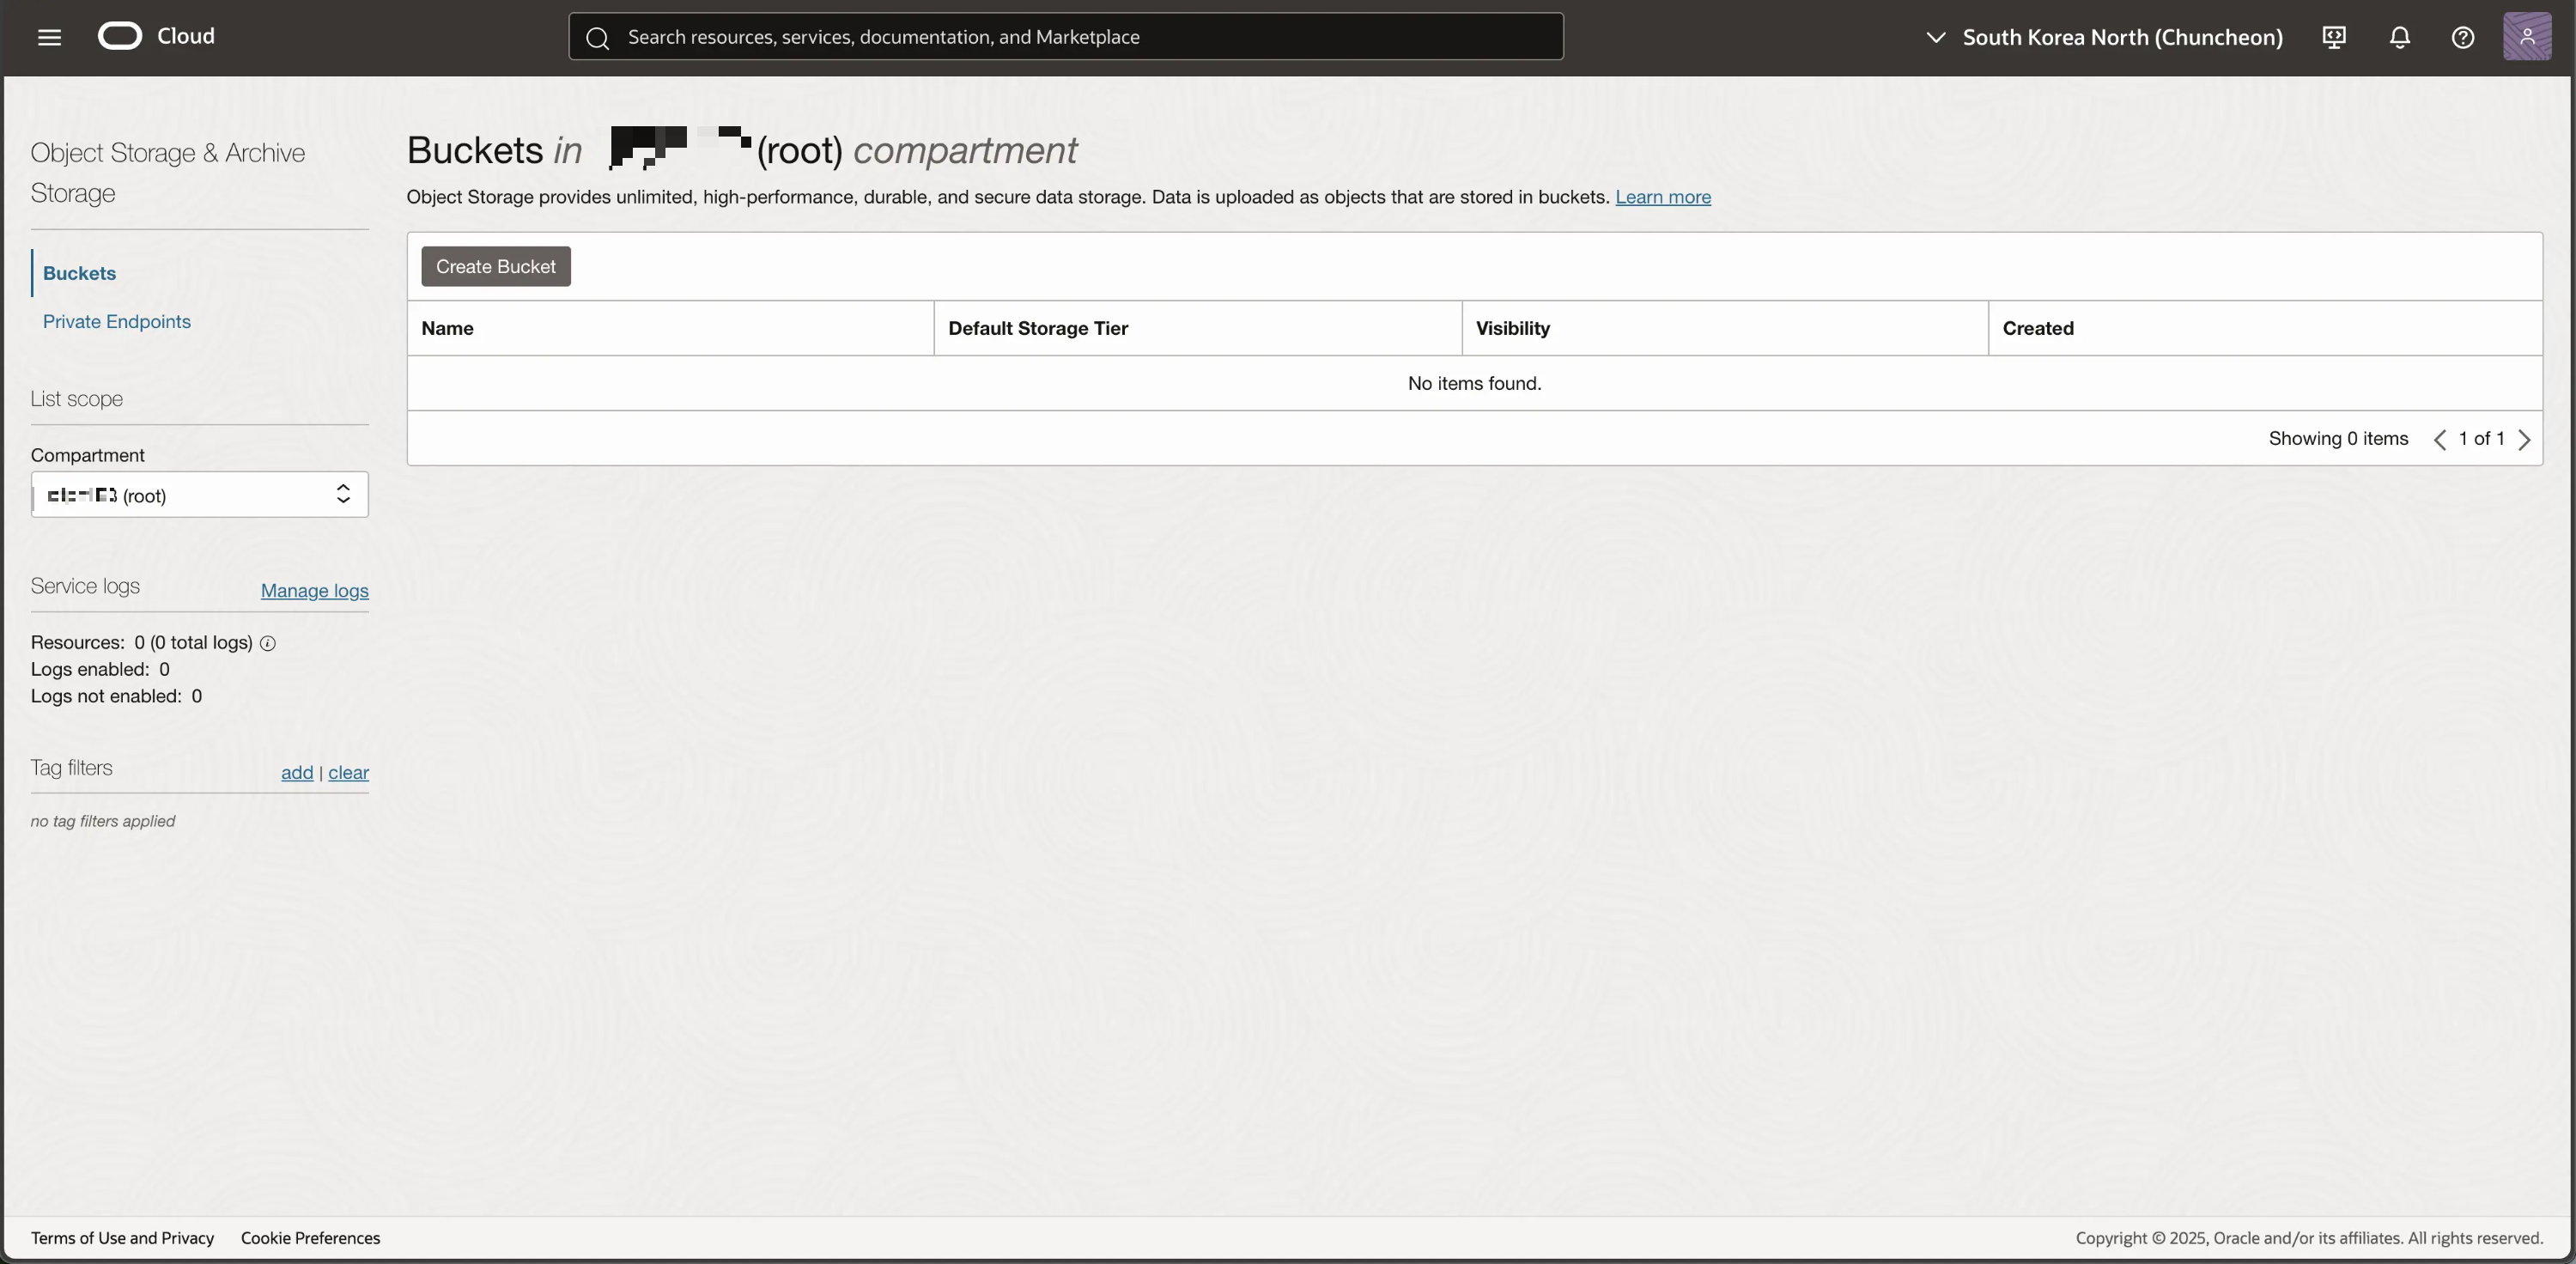Click the search magnifier icon

coord(598,38)
